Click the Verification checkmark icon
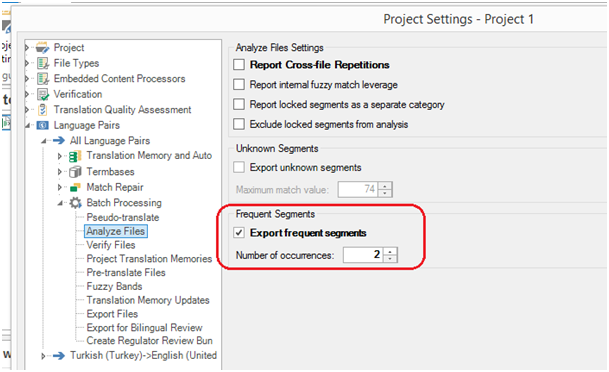The height and width of the screenshot is (372, 609). tap(42, 94)
